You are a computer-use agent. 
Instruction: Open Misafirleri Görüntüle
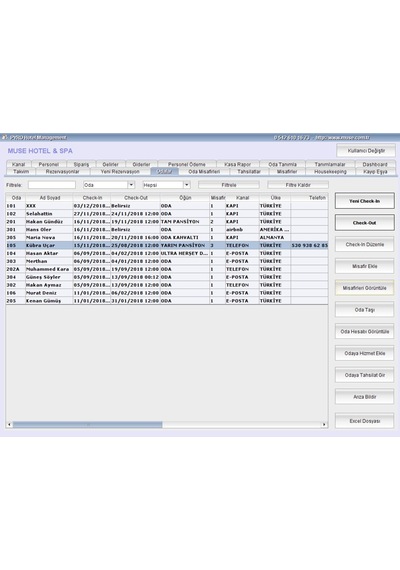point(364,288)
